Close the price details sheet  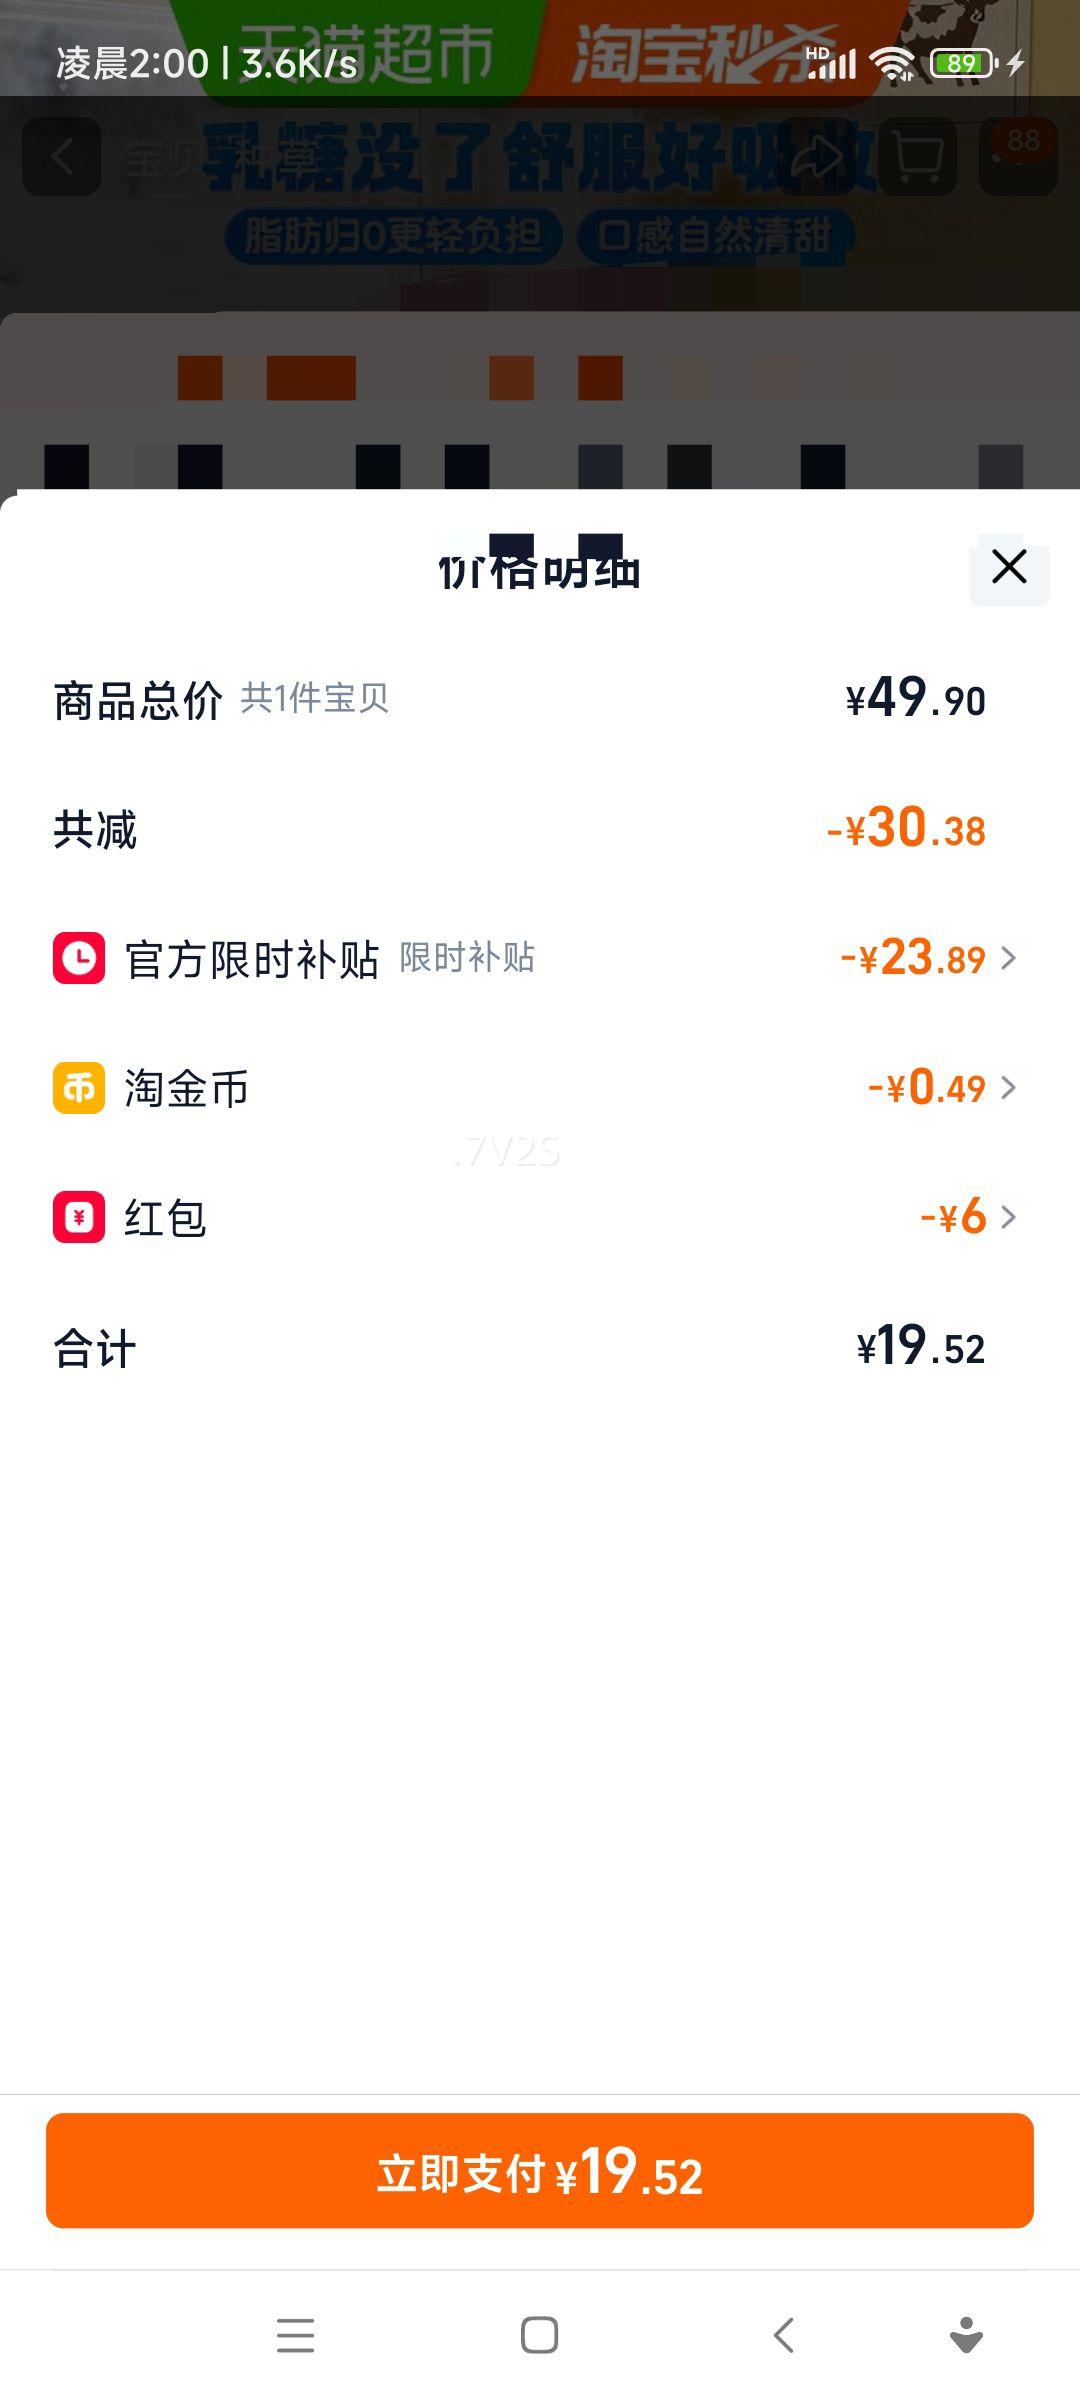[1008, 567]
